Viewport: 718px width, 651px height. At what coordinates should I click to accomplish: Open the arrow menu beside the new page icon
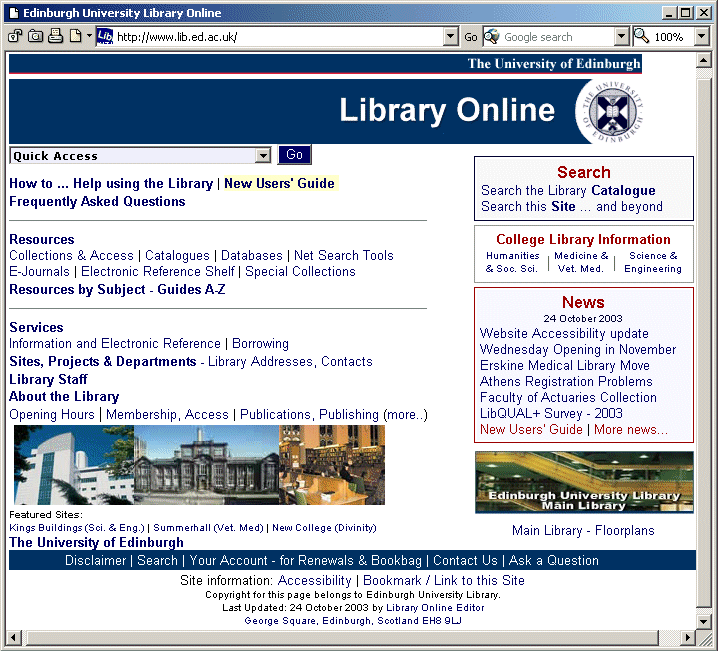point(89,36)
